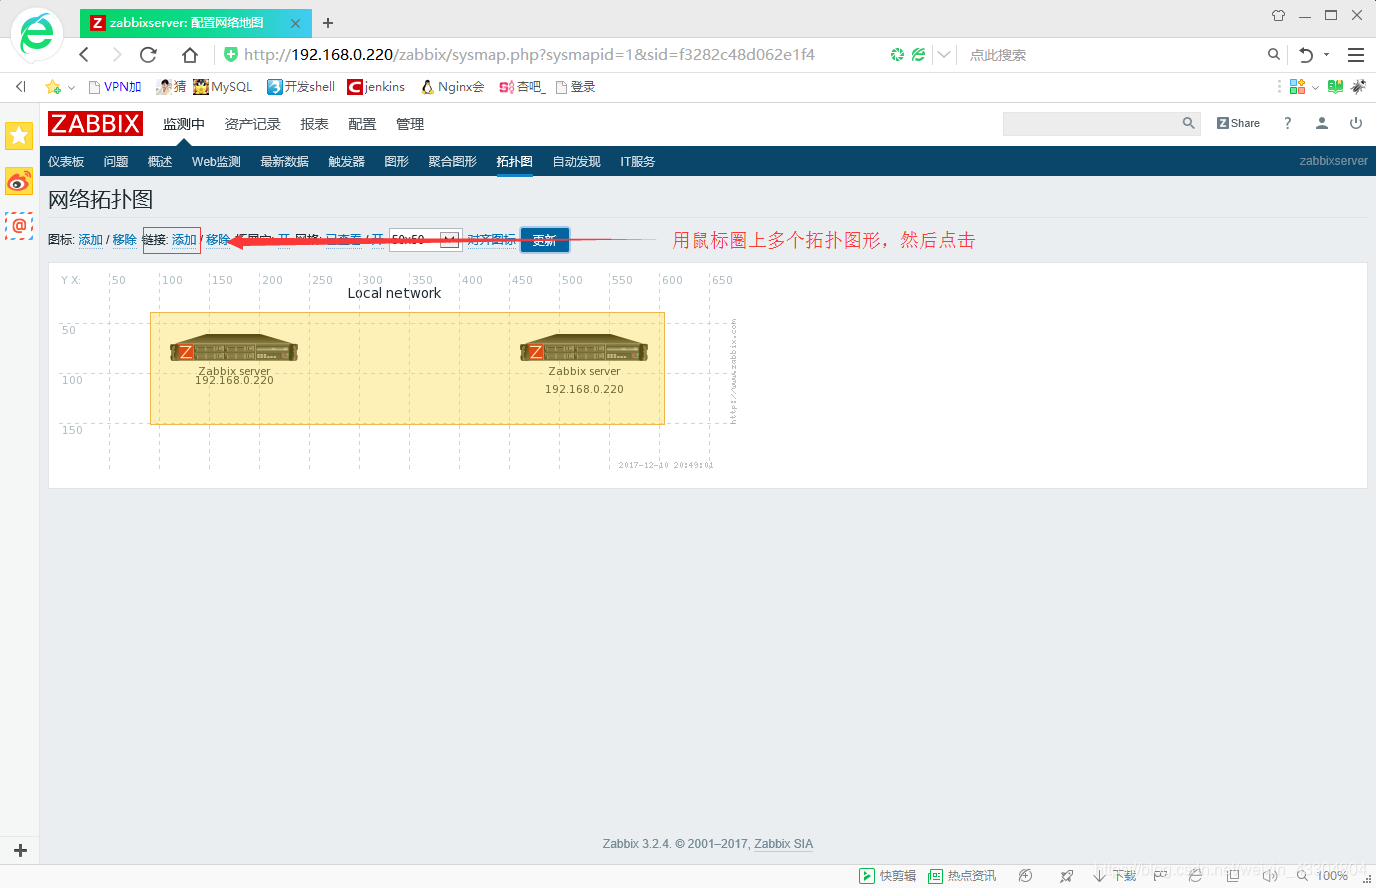
Task: Open the browser hamburger menu
Action: point(1356,55)
